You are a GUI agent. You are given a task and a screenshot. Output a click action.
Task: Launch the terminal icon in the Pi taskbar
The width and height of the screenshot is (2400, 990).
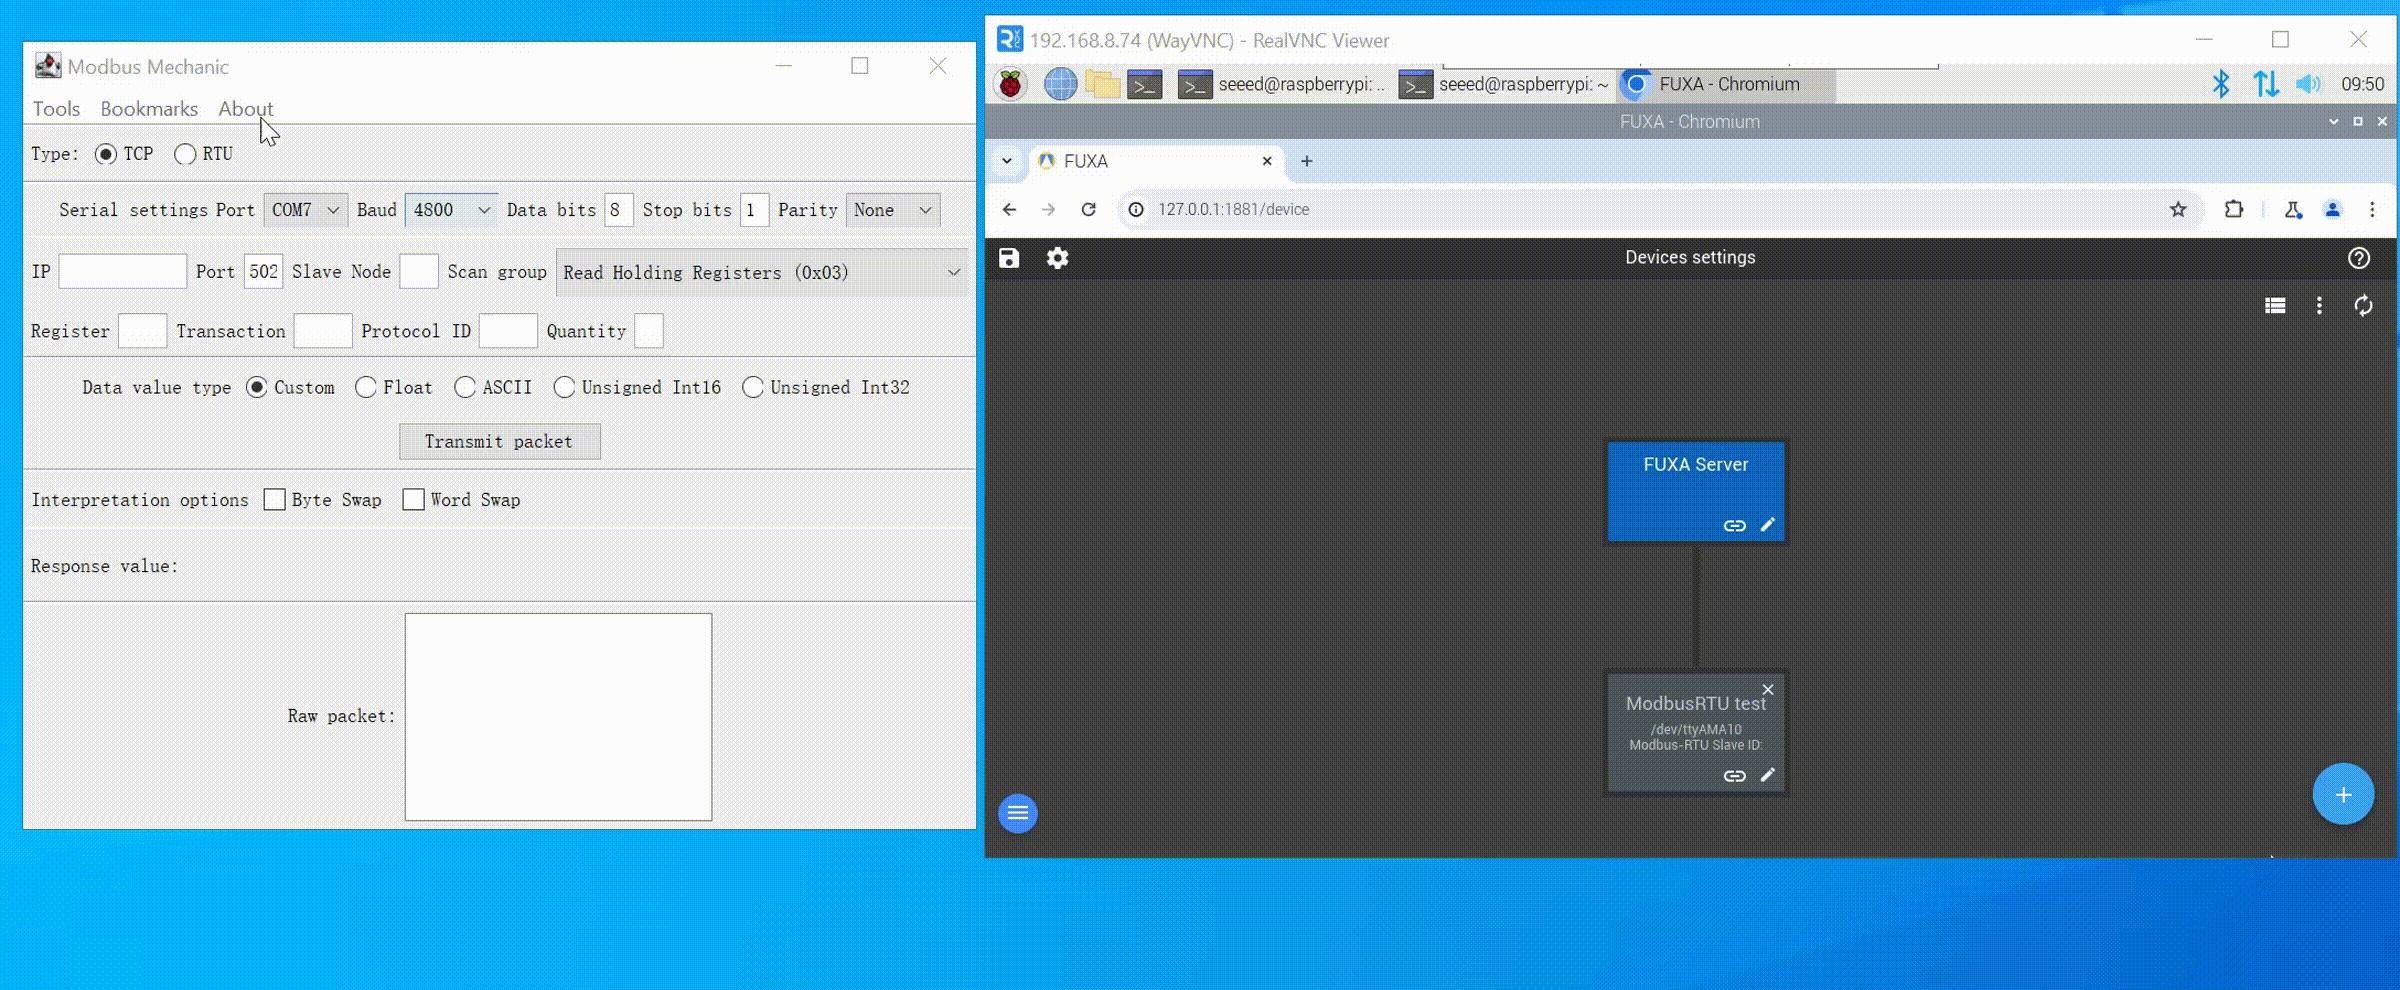pos(1145,85)
